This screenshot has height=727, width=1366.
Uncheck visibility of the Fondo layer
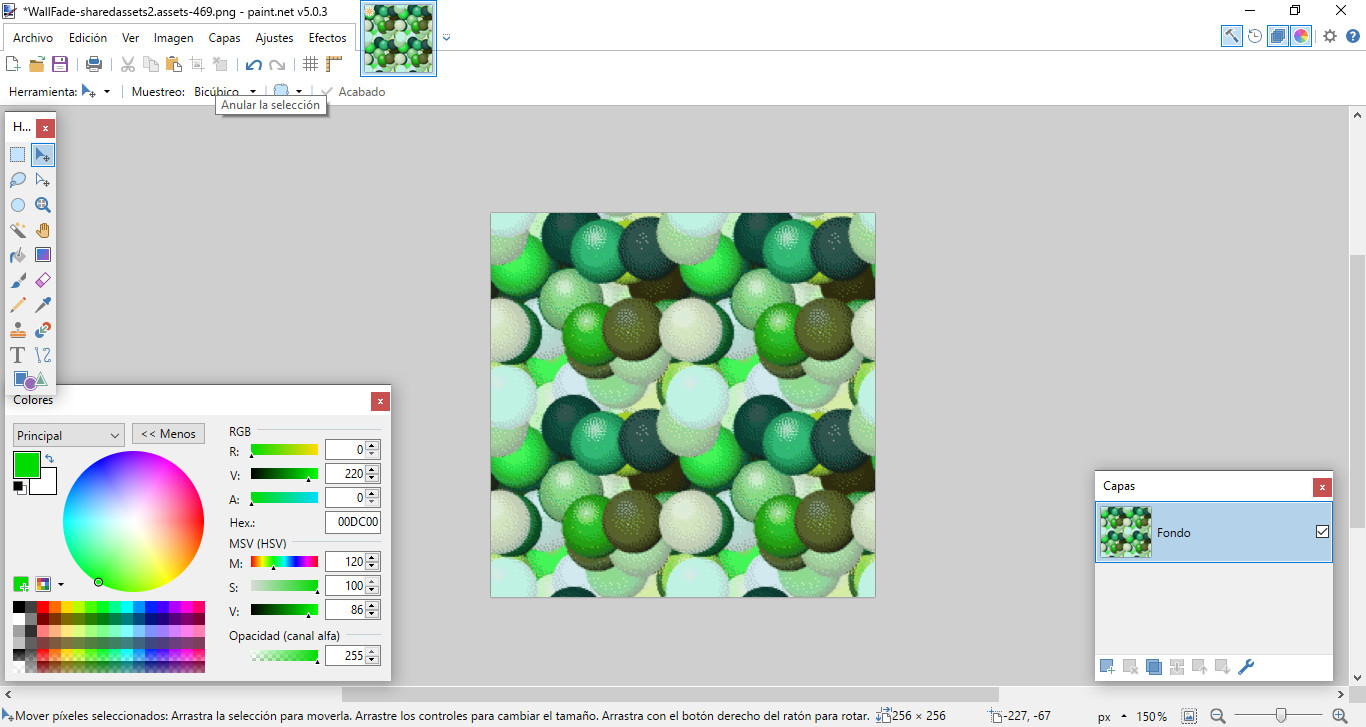[1322, 532]
